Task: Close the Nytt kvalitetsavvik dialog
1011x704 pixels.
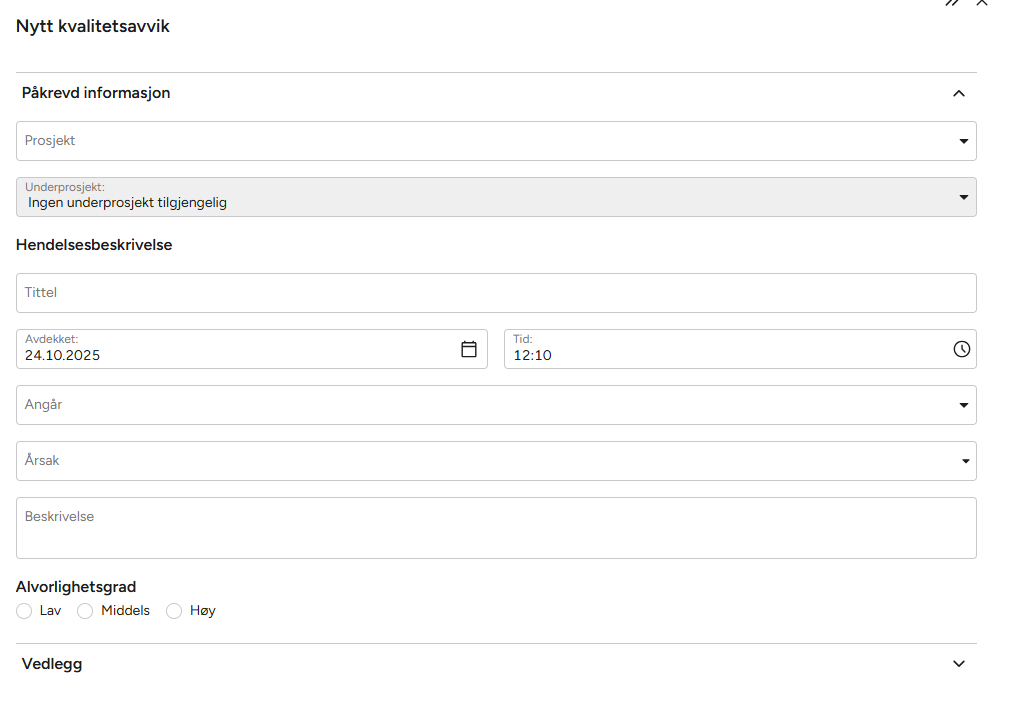Action: (x=982, y=3)
